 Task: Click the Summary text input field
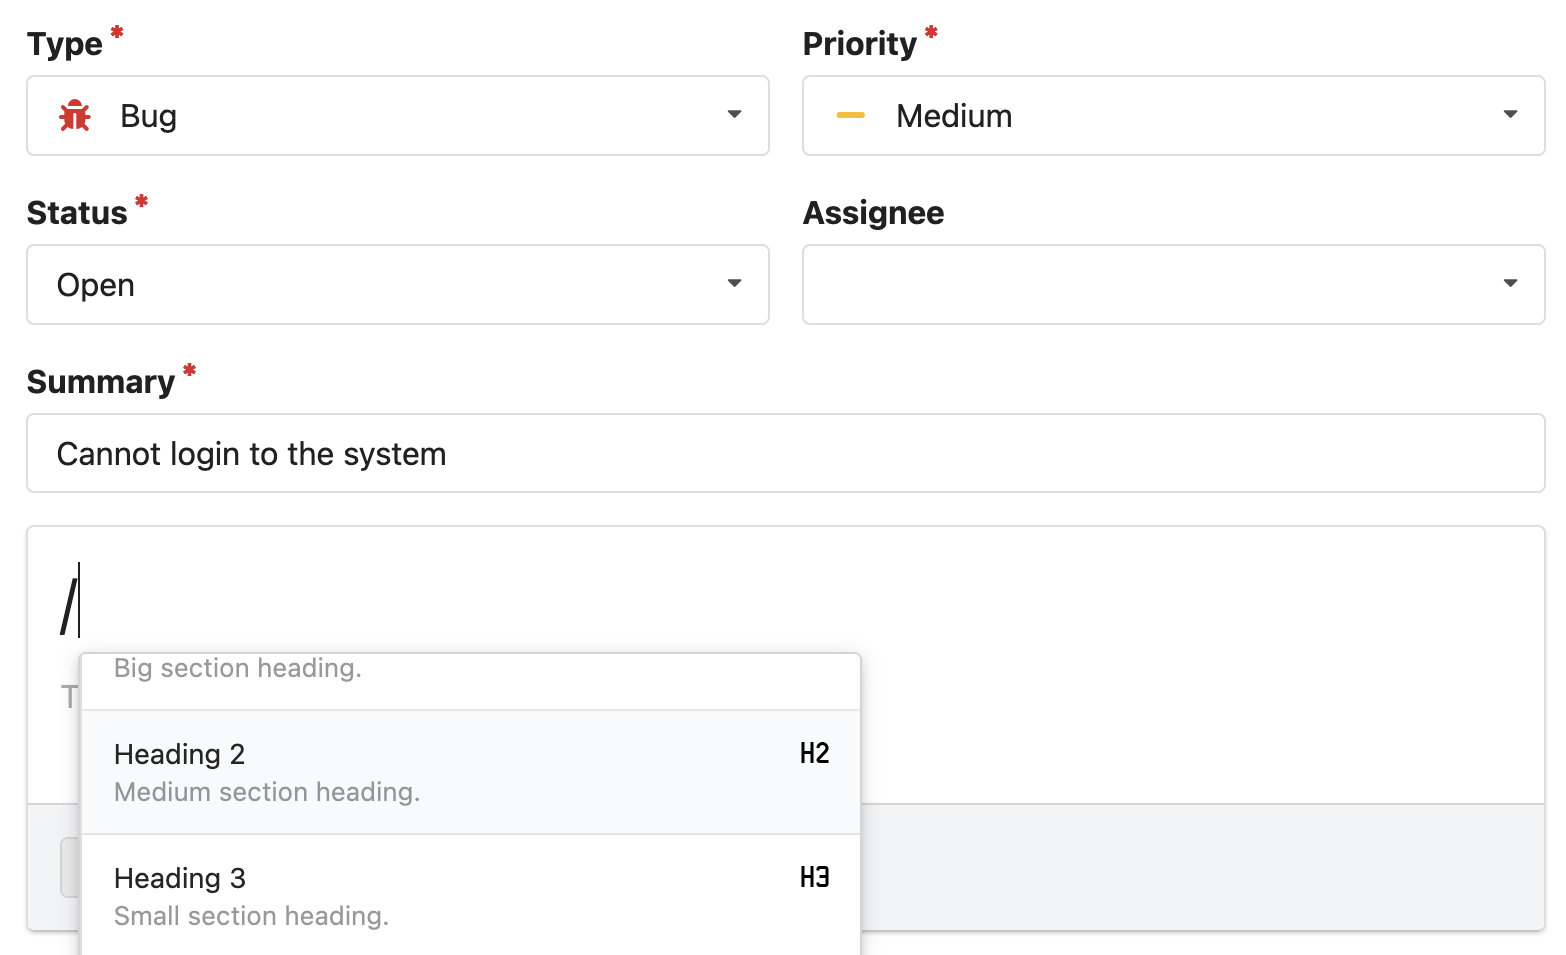tap(785, 454)
